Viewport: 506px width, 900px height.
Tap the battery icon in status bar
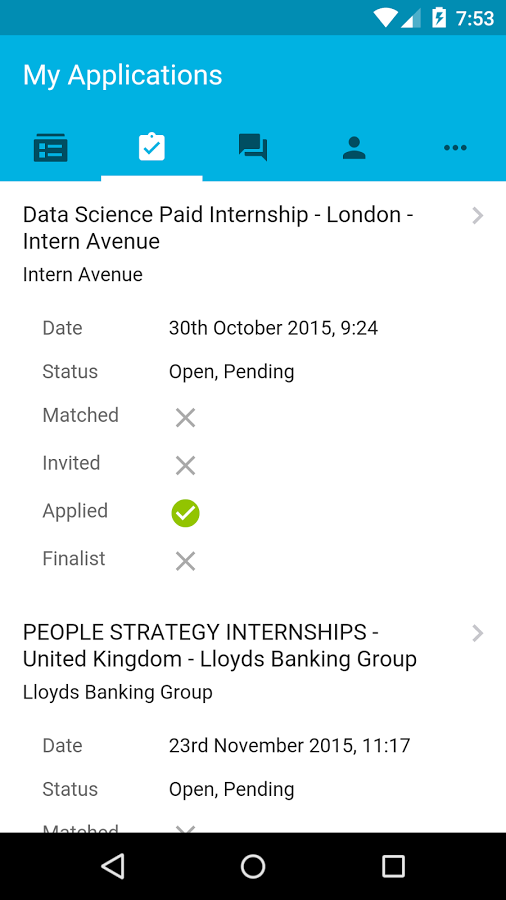pos(438,18)
